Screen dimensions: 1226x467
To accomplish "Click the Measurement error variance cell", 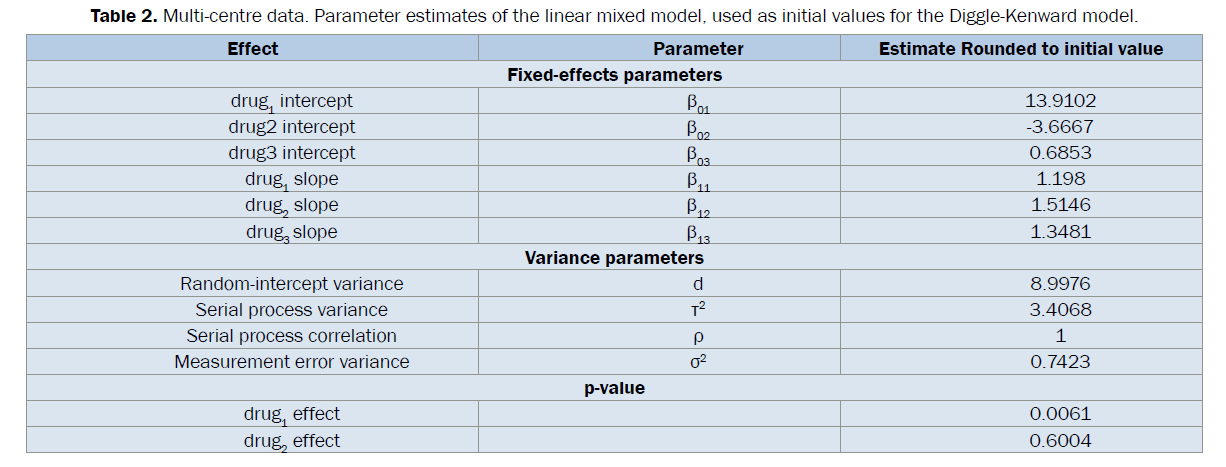I will [x=291, y=362].
